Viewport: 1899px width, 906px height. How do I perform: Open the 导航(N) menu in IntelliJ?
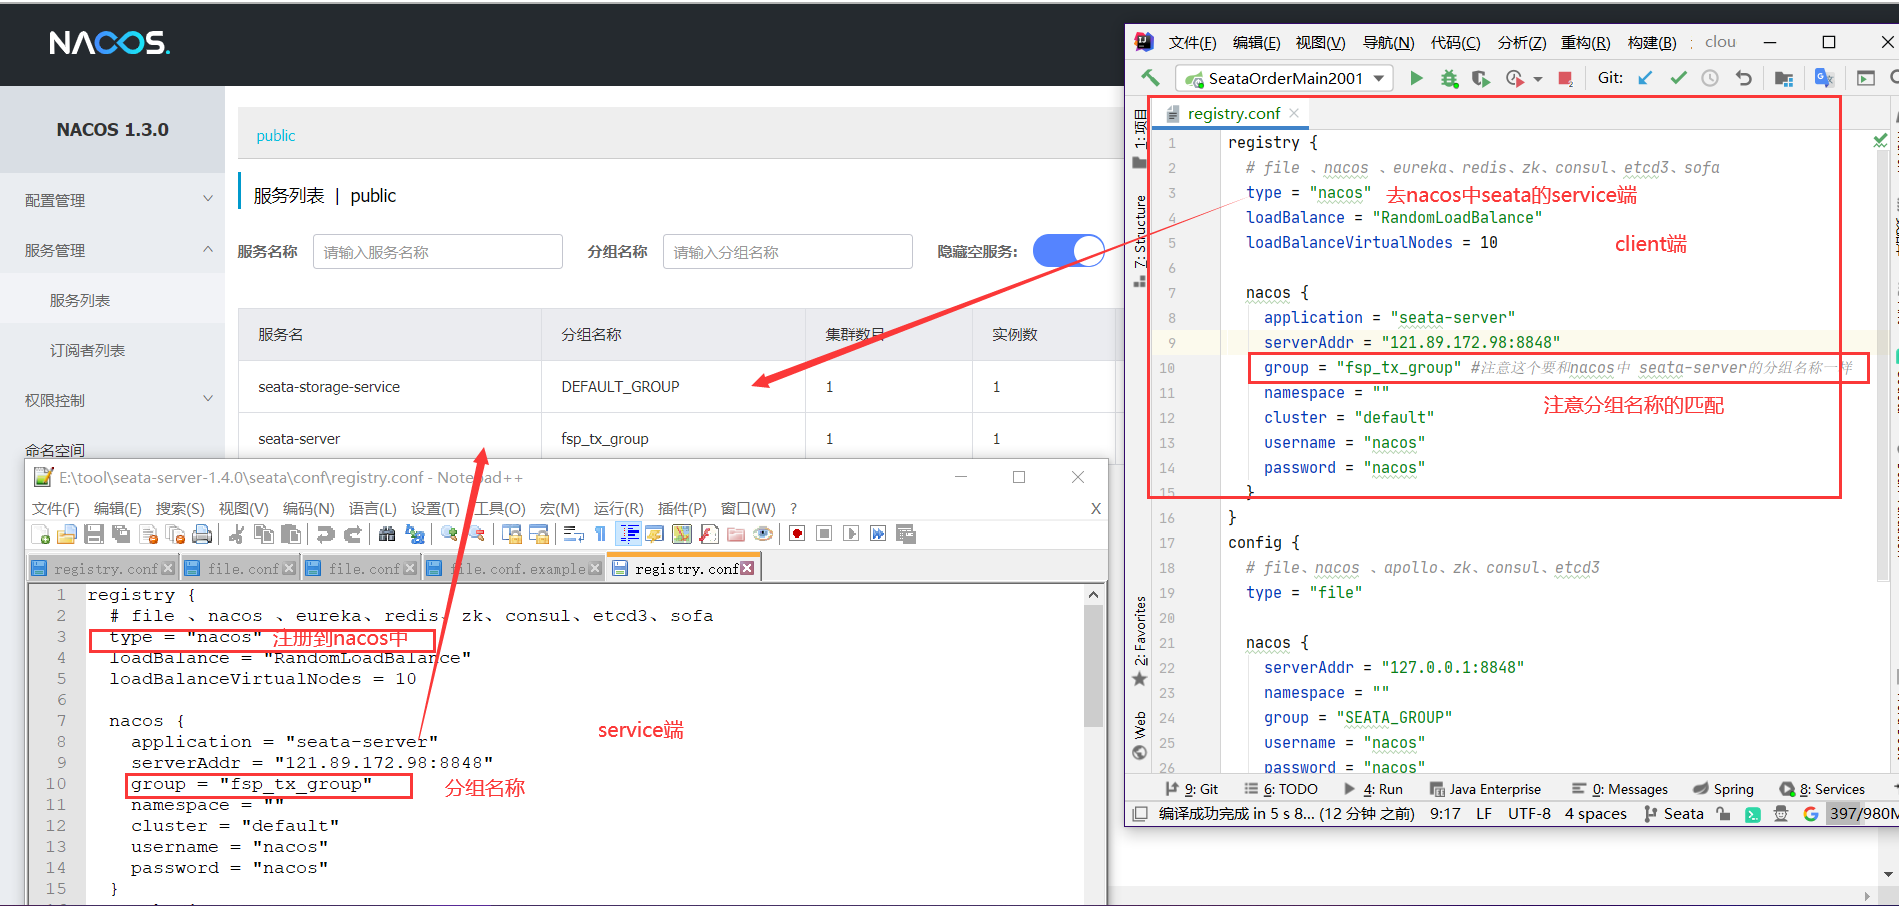point(1389,42)
